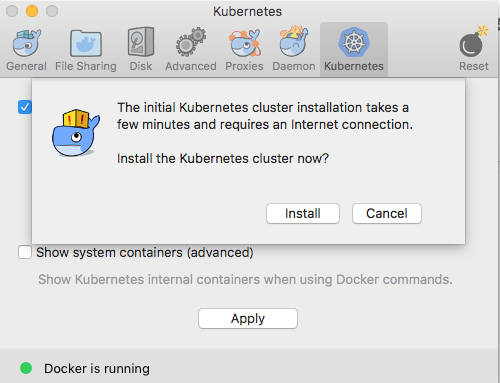The width and height of the screenshot is (500, 383).
Task: Open the File Sharing folder icon
Action: pos(86,43)
